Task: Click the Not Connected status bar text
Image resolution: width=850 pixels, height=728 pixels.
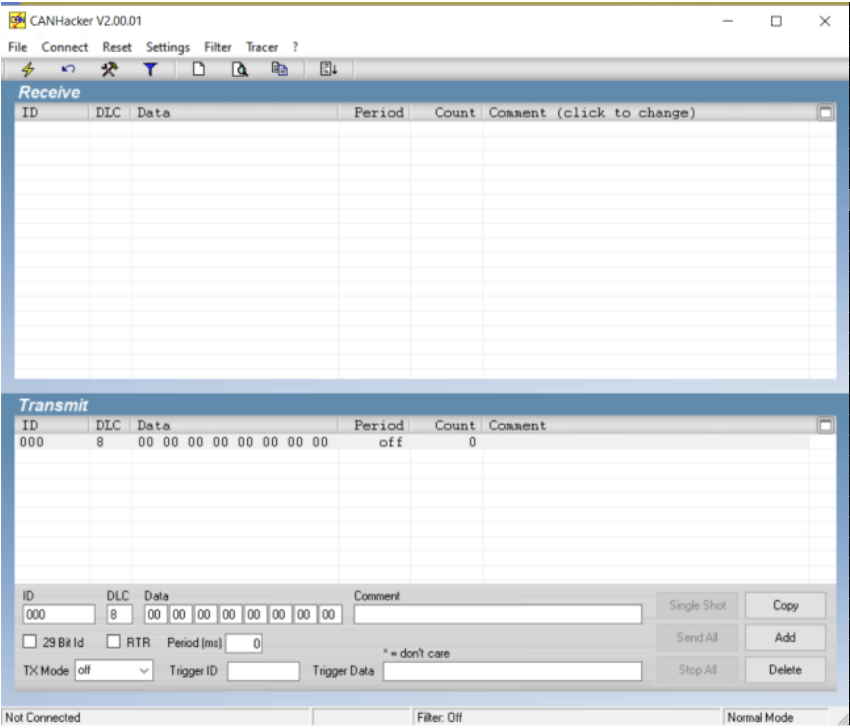Action: click(x=43, y=717)
